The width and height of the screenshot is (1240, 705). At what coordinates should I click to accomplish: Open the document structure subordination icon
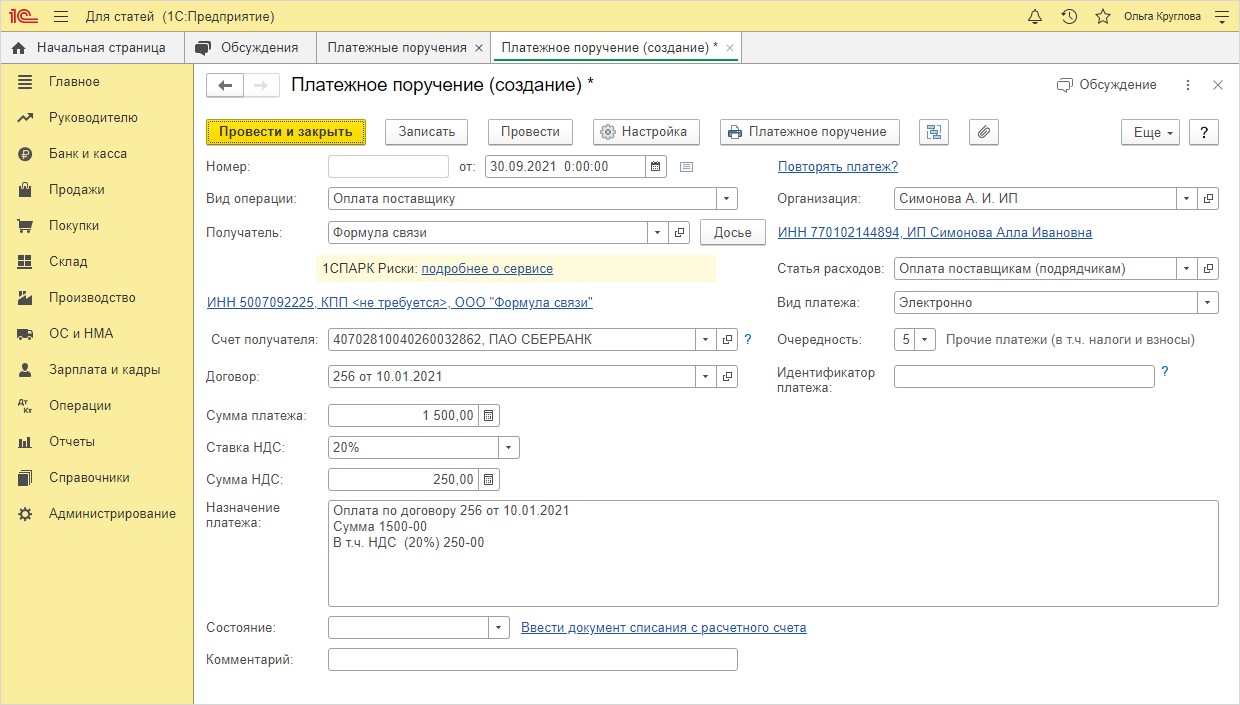[934, 132]
